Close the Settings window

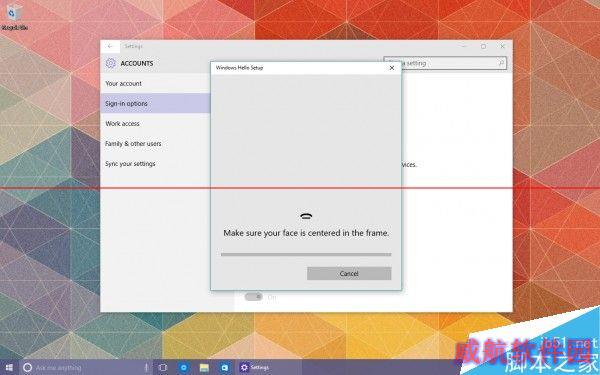point(502,46)
